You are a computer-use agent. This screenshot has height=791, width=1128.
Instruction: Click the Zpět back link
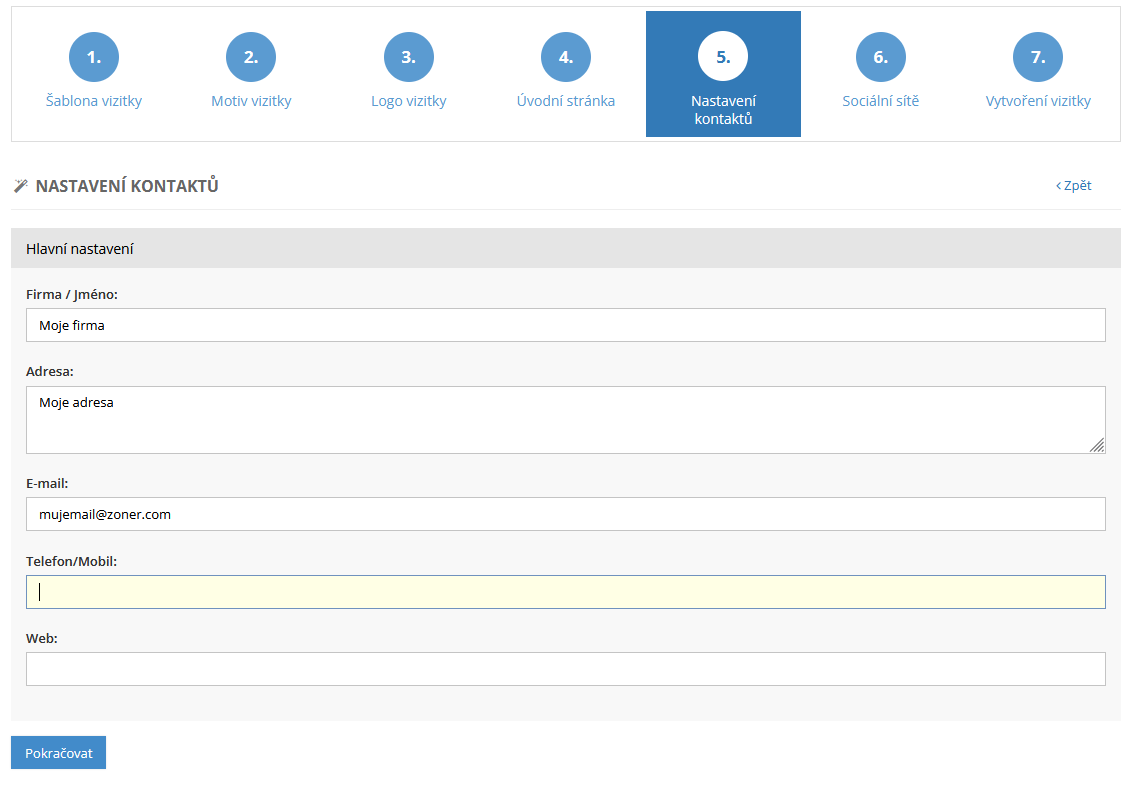[1074, 186]
